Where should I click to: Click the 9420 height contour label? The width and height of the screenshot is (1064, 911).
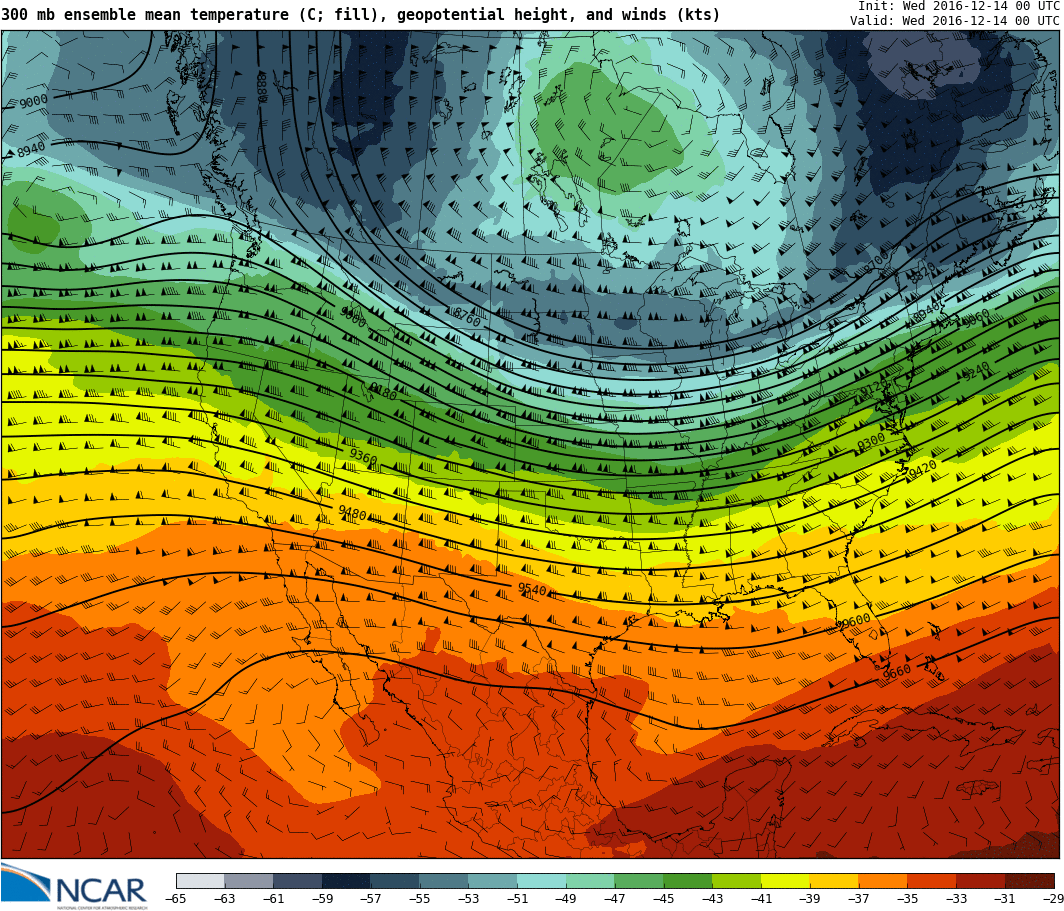pyautogui.click(x=923, y=469)
